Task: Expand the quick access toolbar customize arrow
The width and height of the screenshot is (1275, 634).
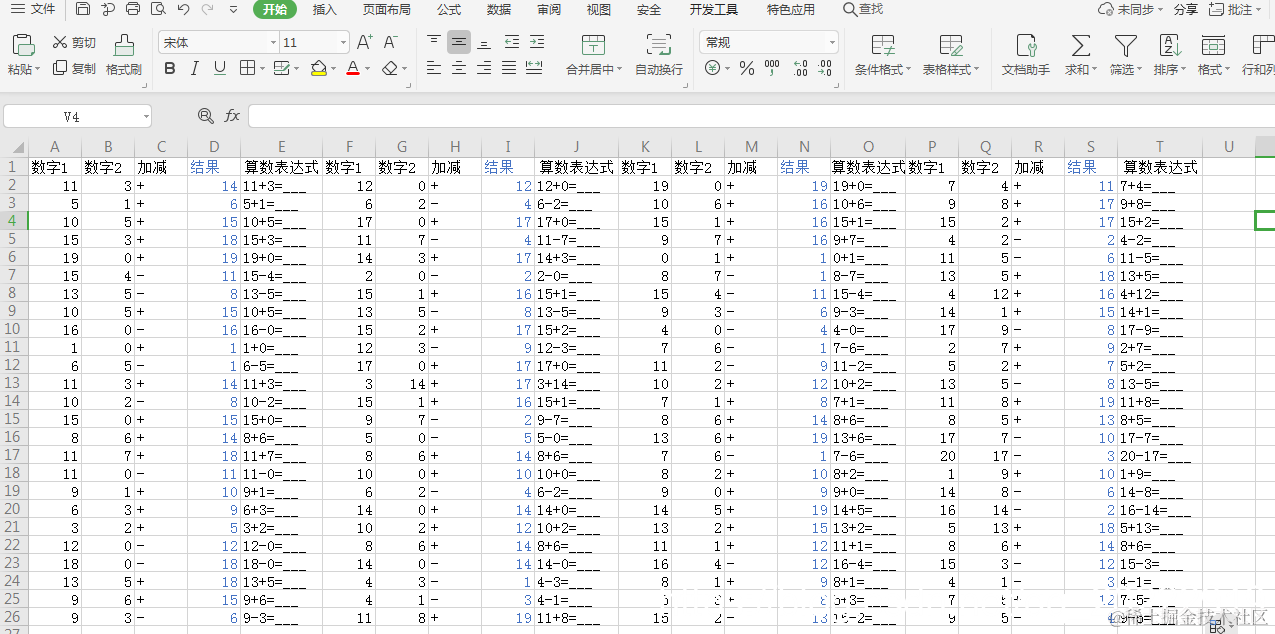Action: [x=233, y=10]
